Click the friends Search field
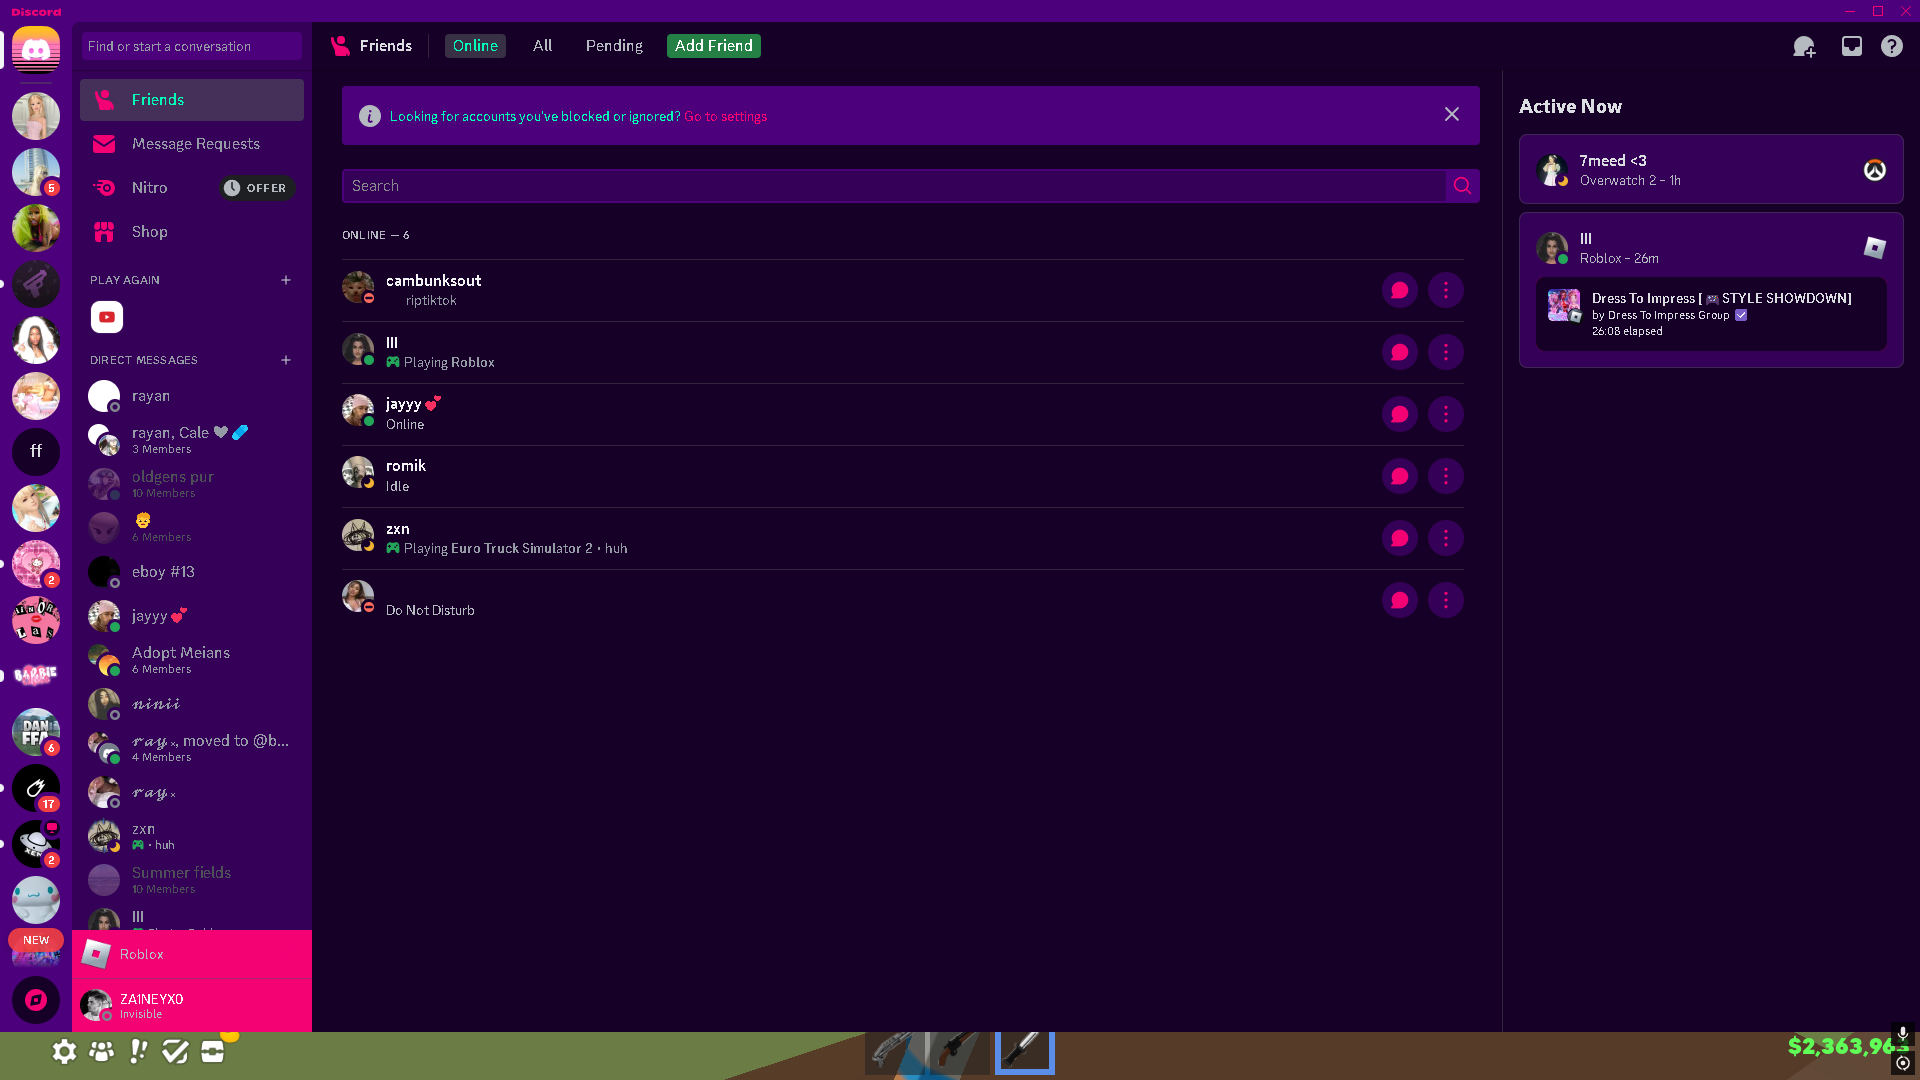This screenshot has height=1080, width=1920. point(890,186)
